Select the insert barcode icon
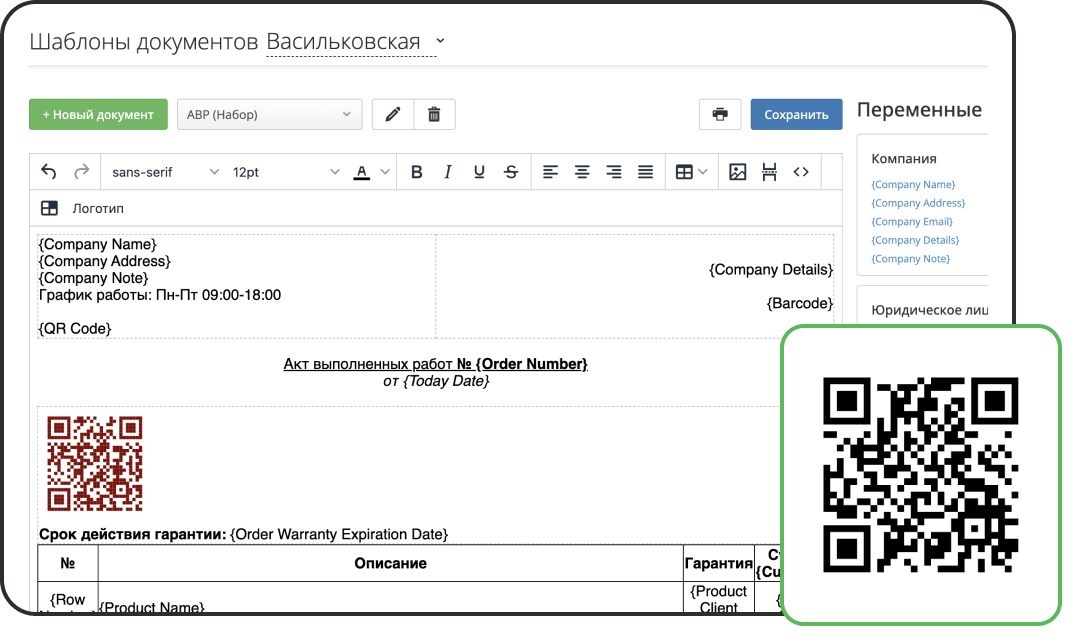This screenshot has width=1092, height=644. (x=769, y=171)
